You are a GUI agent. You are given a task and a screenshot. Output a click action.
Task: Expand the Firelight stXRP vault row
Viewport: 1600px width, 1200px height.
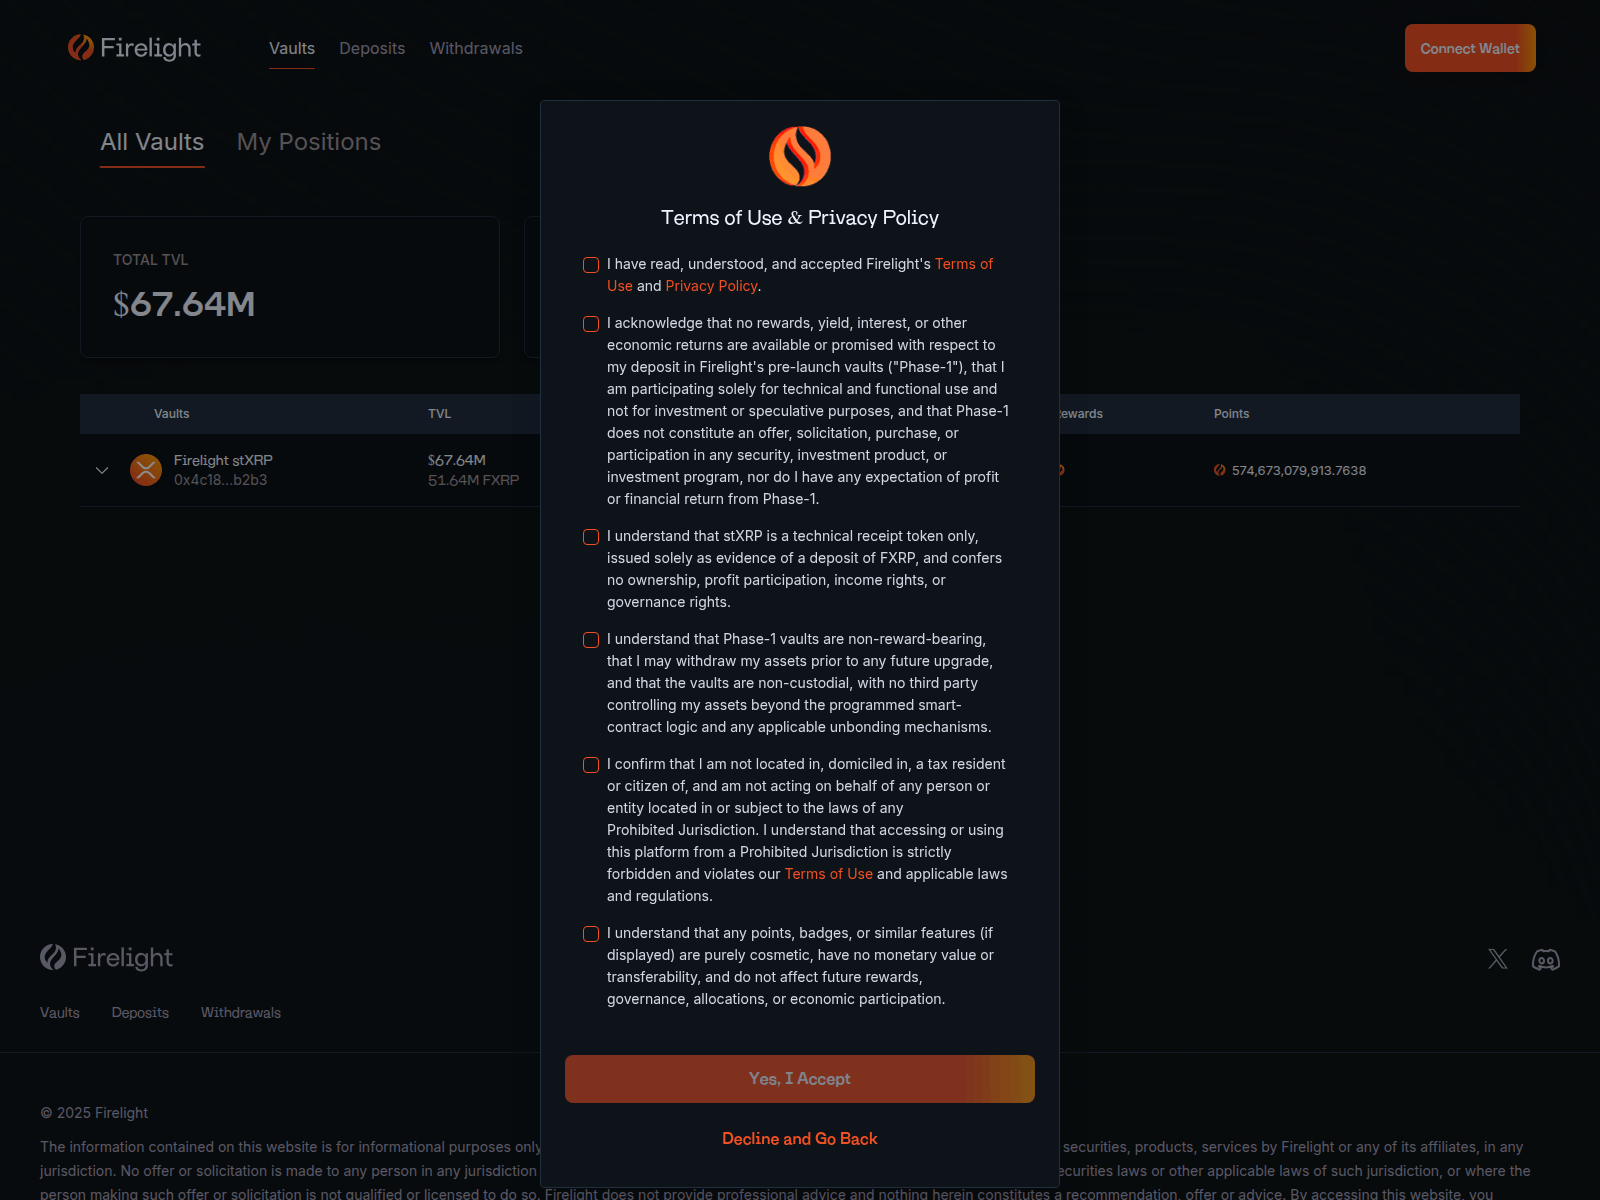point(102,470)
